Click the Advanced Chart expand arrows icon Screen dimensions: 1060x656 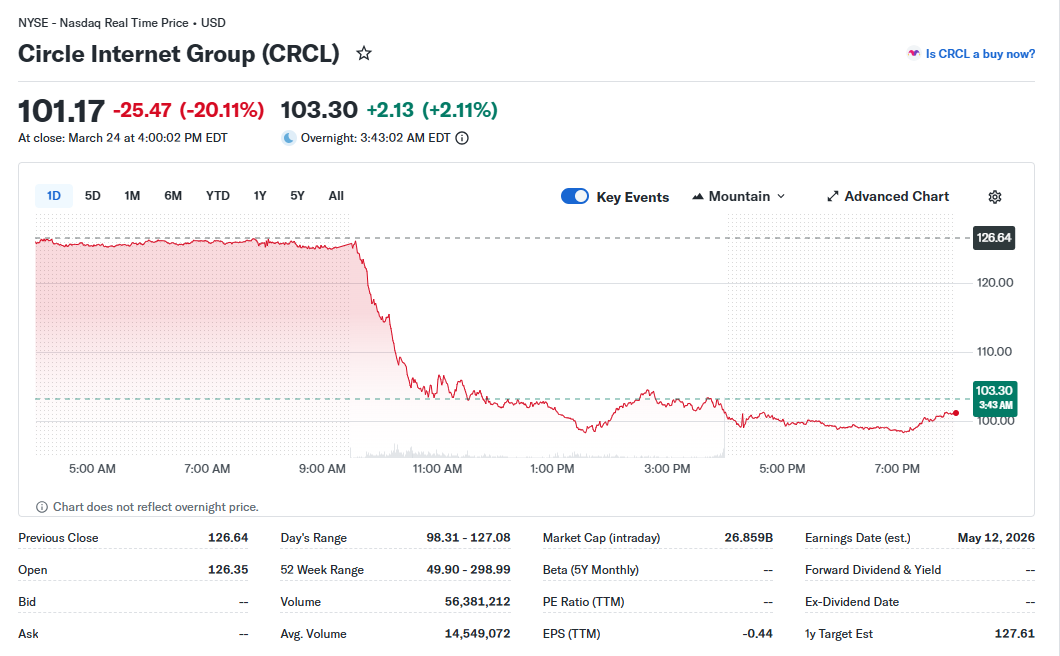pos(832,197)
